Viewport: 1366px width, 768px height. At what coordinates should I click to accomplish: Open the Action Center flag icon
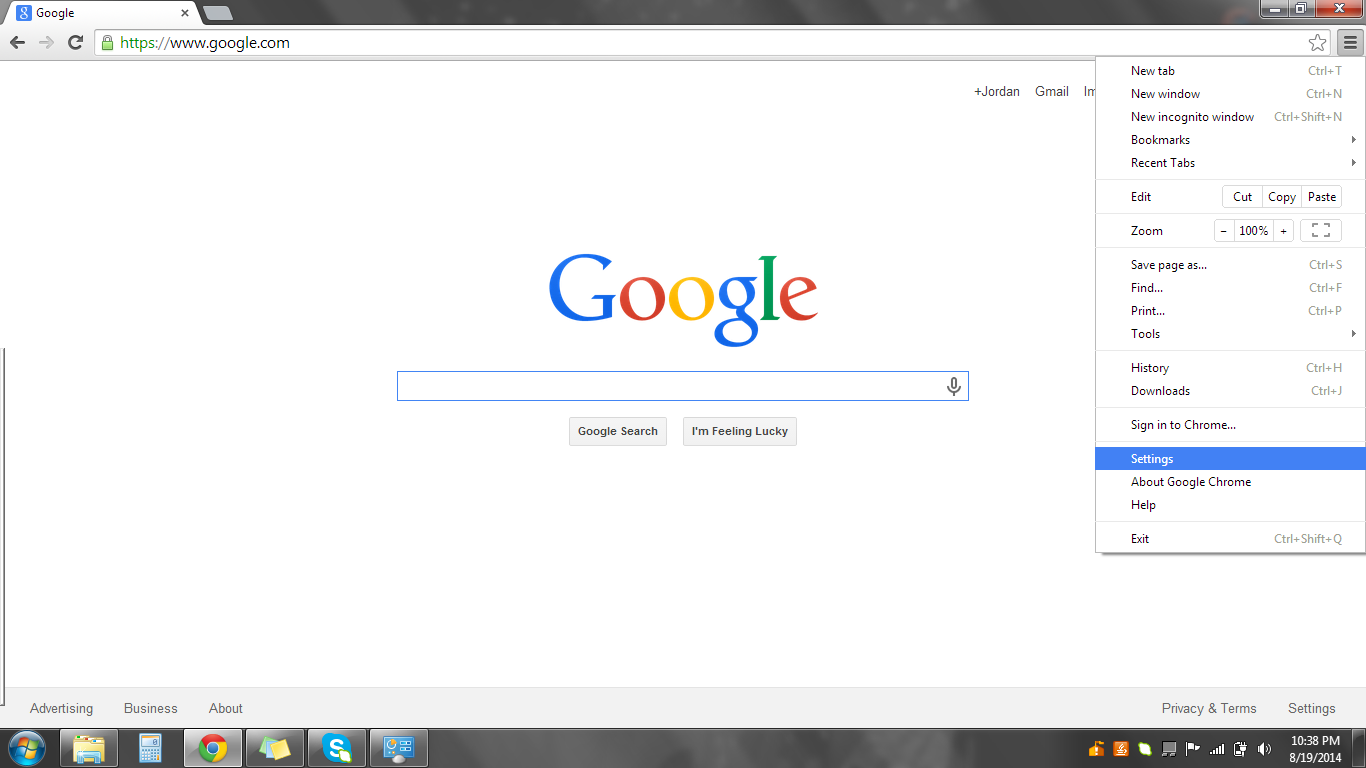point(1193,749)
